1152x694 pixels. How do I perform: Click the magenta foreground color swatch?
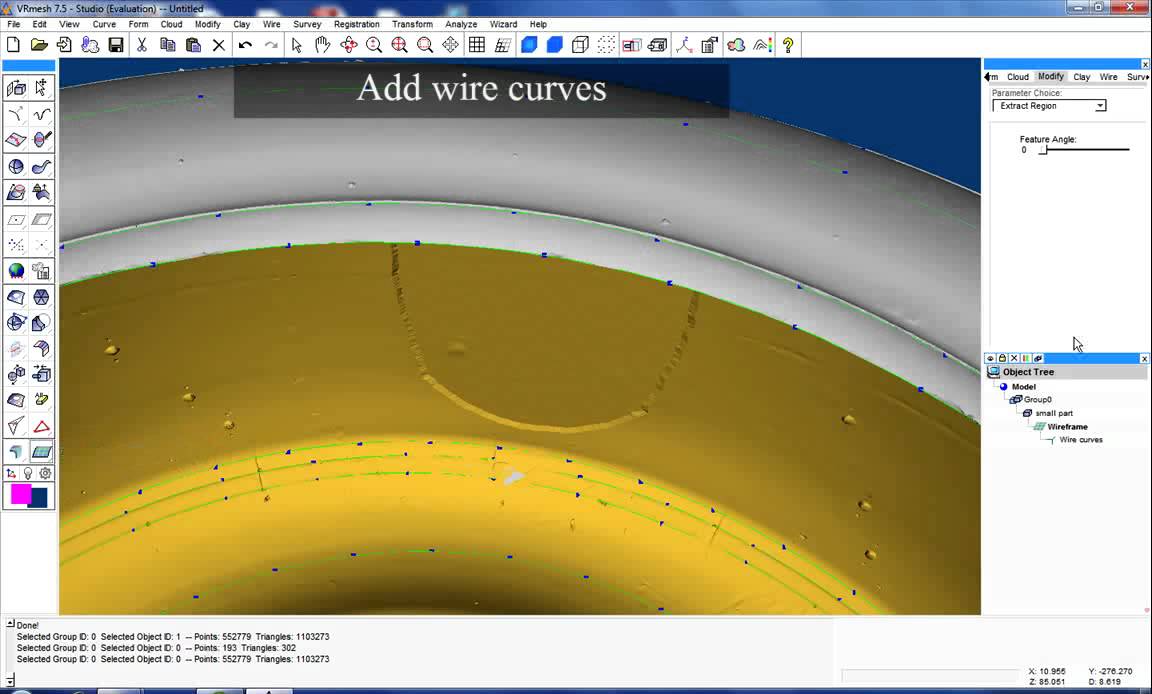[x=21, y=494]
